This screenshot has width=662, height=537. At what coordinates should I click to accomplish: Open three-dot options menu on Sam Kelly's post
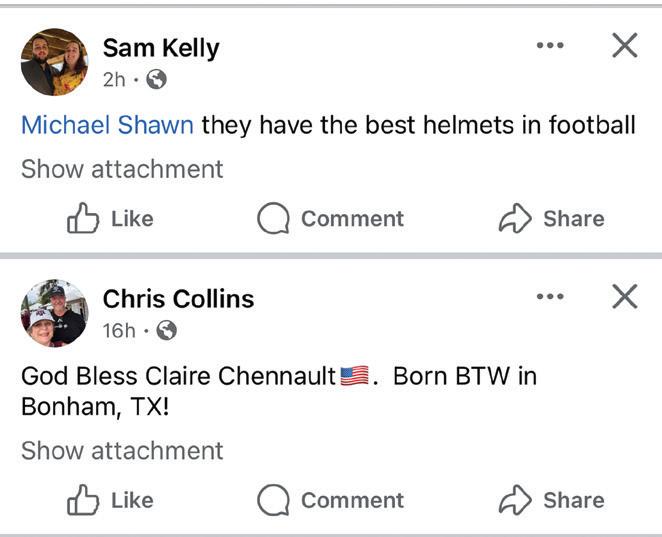point(549,45)
